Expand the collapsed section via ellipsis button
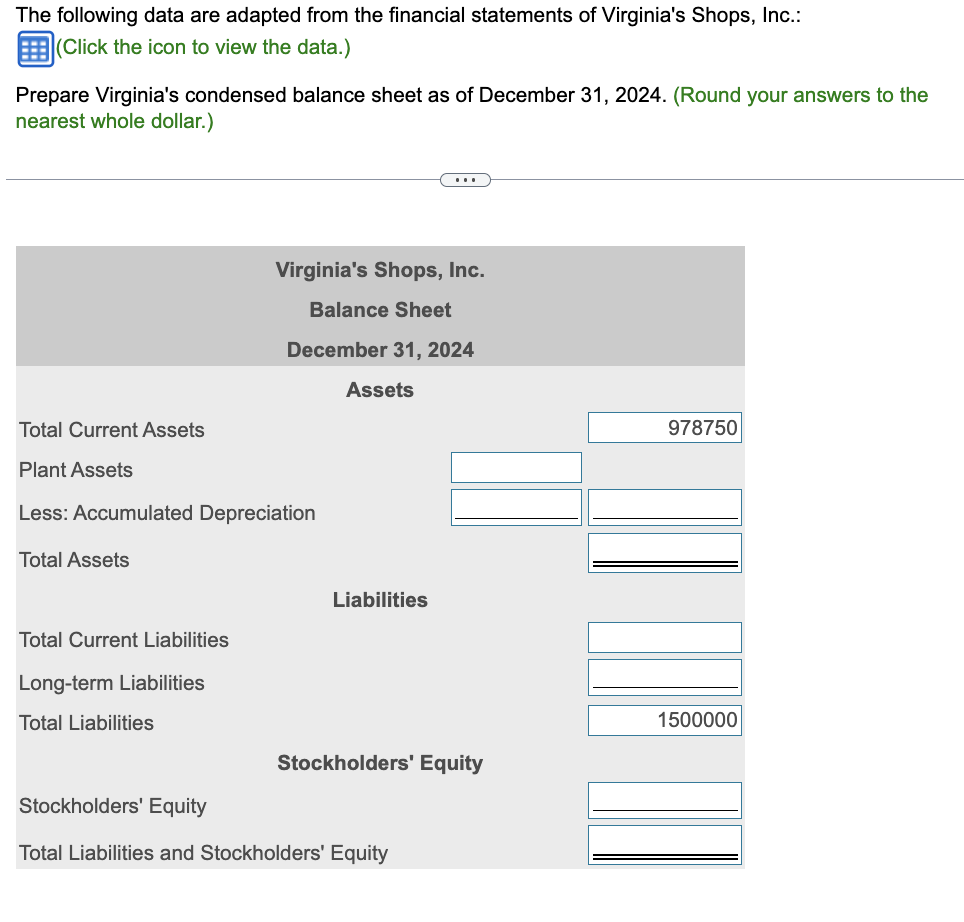The width and height of the screenshot is (964, 922). (465, 180)
